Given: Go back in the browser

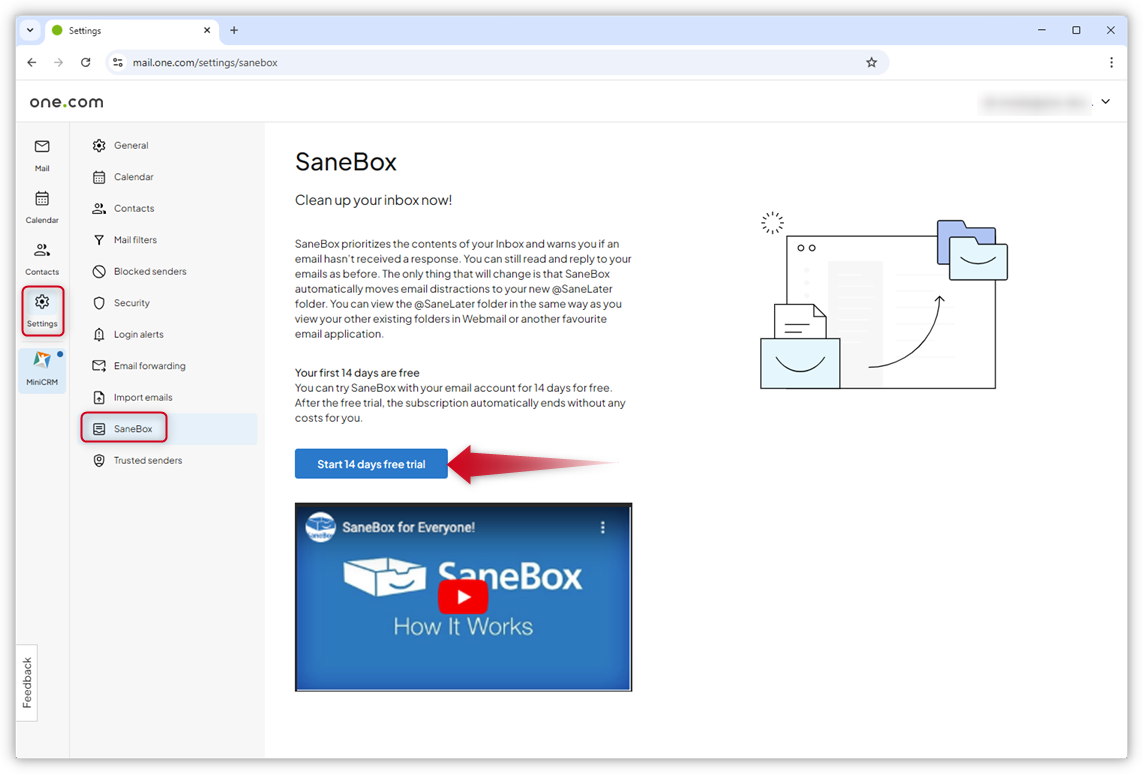Looking at the screenshot, I should pos(32,63).
